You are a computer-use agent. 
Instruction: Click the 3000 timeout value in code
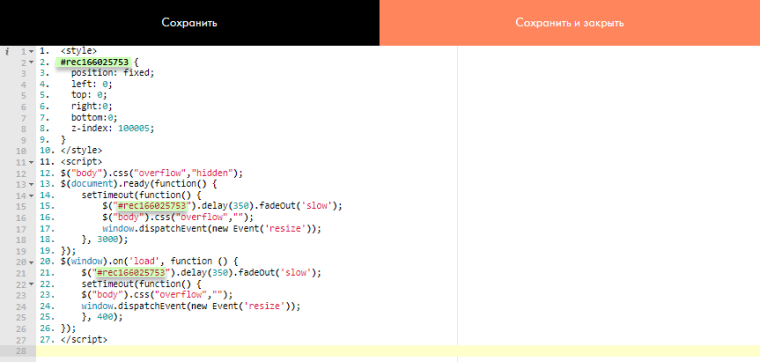click(x=106, y=239)
